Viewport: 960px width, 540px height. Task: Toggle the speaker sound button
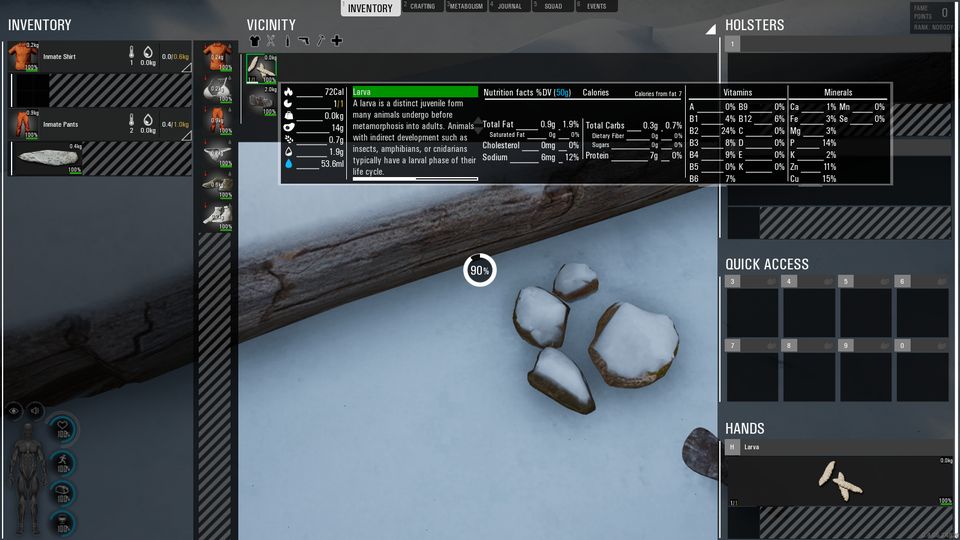pos(35,411)
